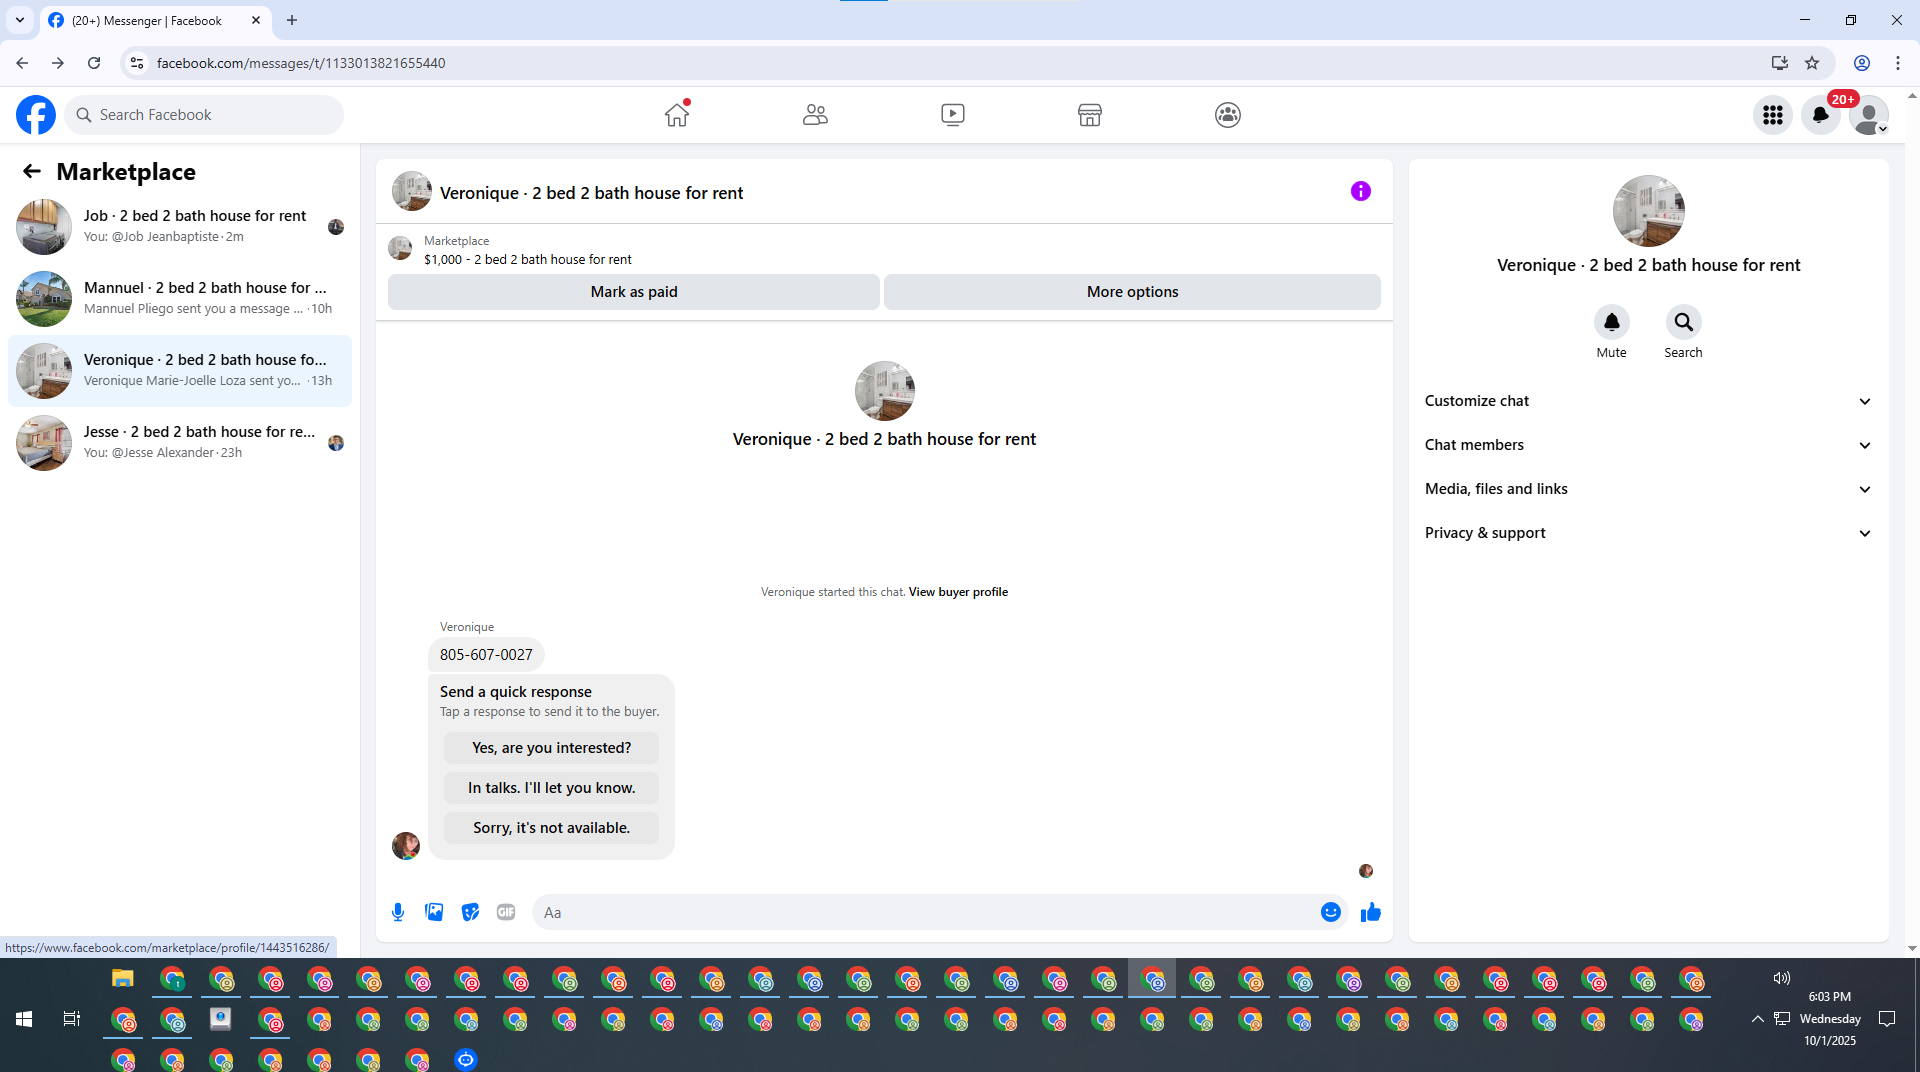Select the Veronique chat in the list

tap(180, 370)
